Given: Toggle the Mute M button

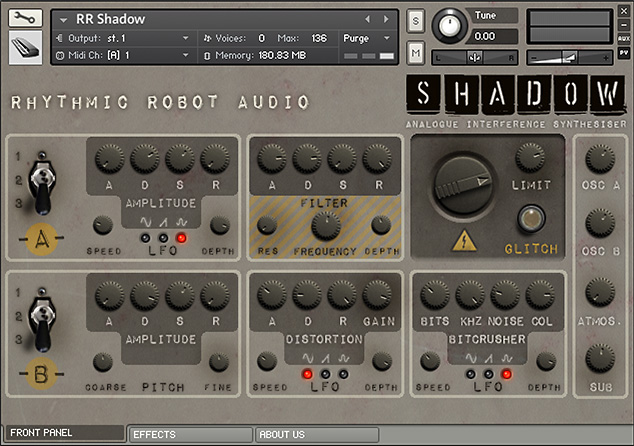Looking at the screenshot, I should (416, 51).
